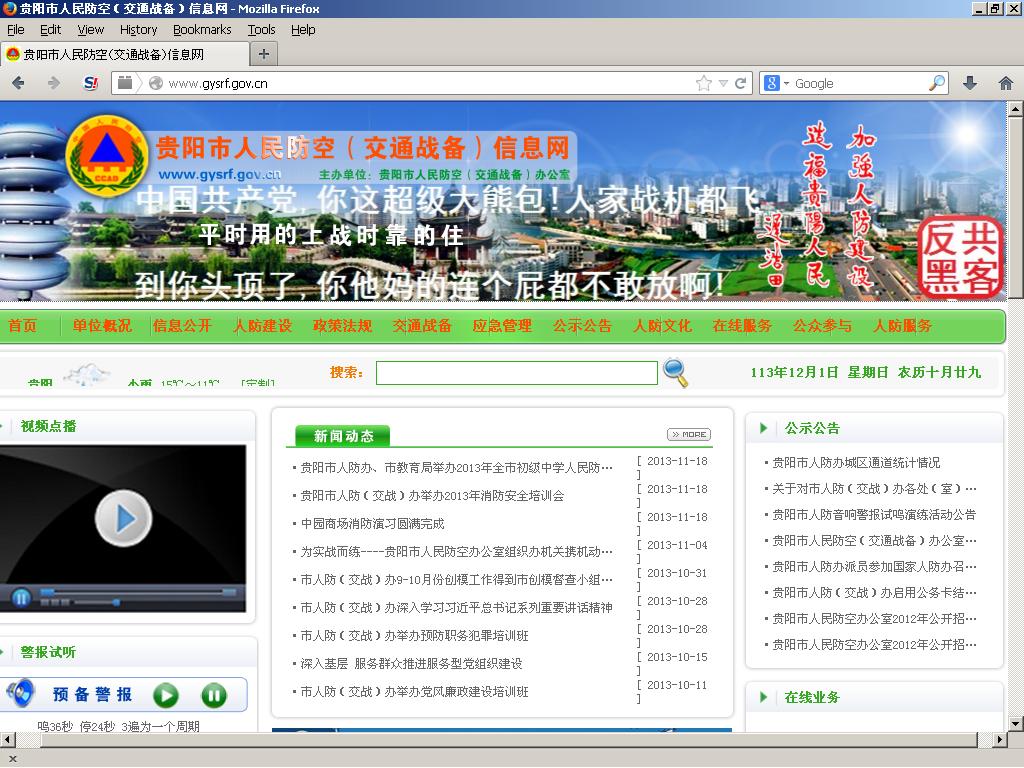Submit Google search with magnifier icon
Image resolution: width=1024 pixels, height=768 pixels.
(x=936, y=83)
